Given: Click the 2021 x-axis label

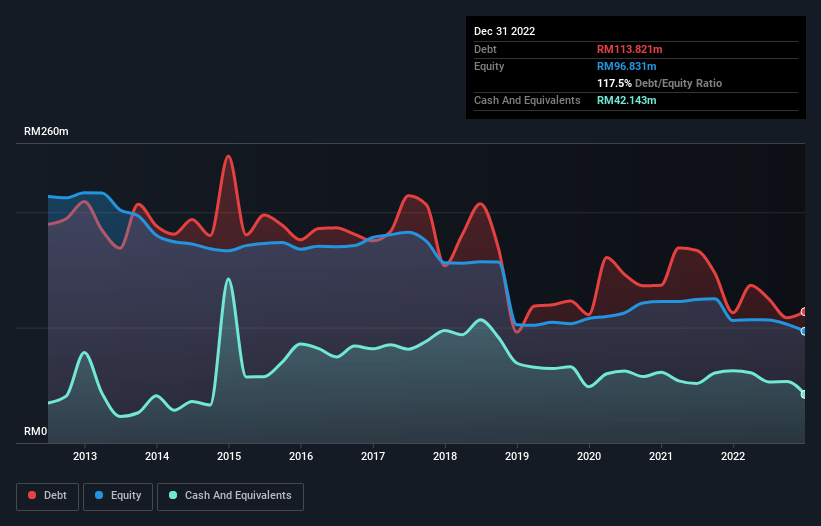Looking at the screenshot, I should click(x=661, y=456).
